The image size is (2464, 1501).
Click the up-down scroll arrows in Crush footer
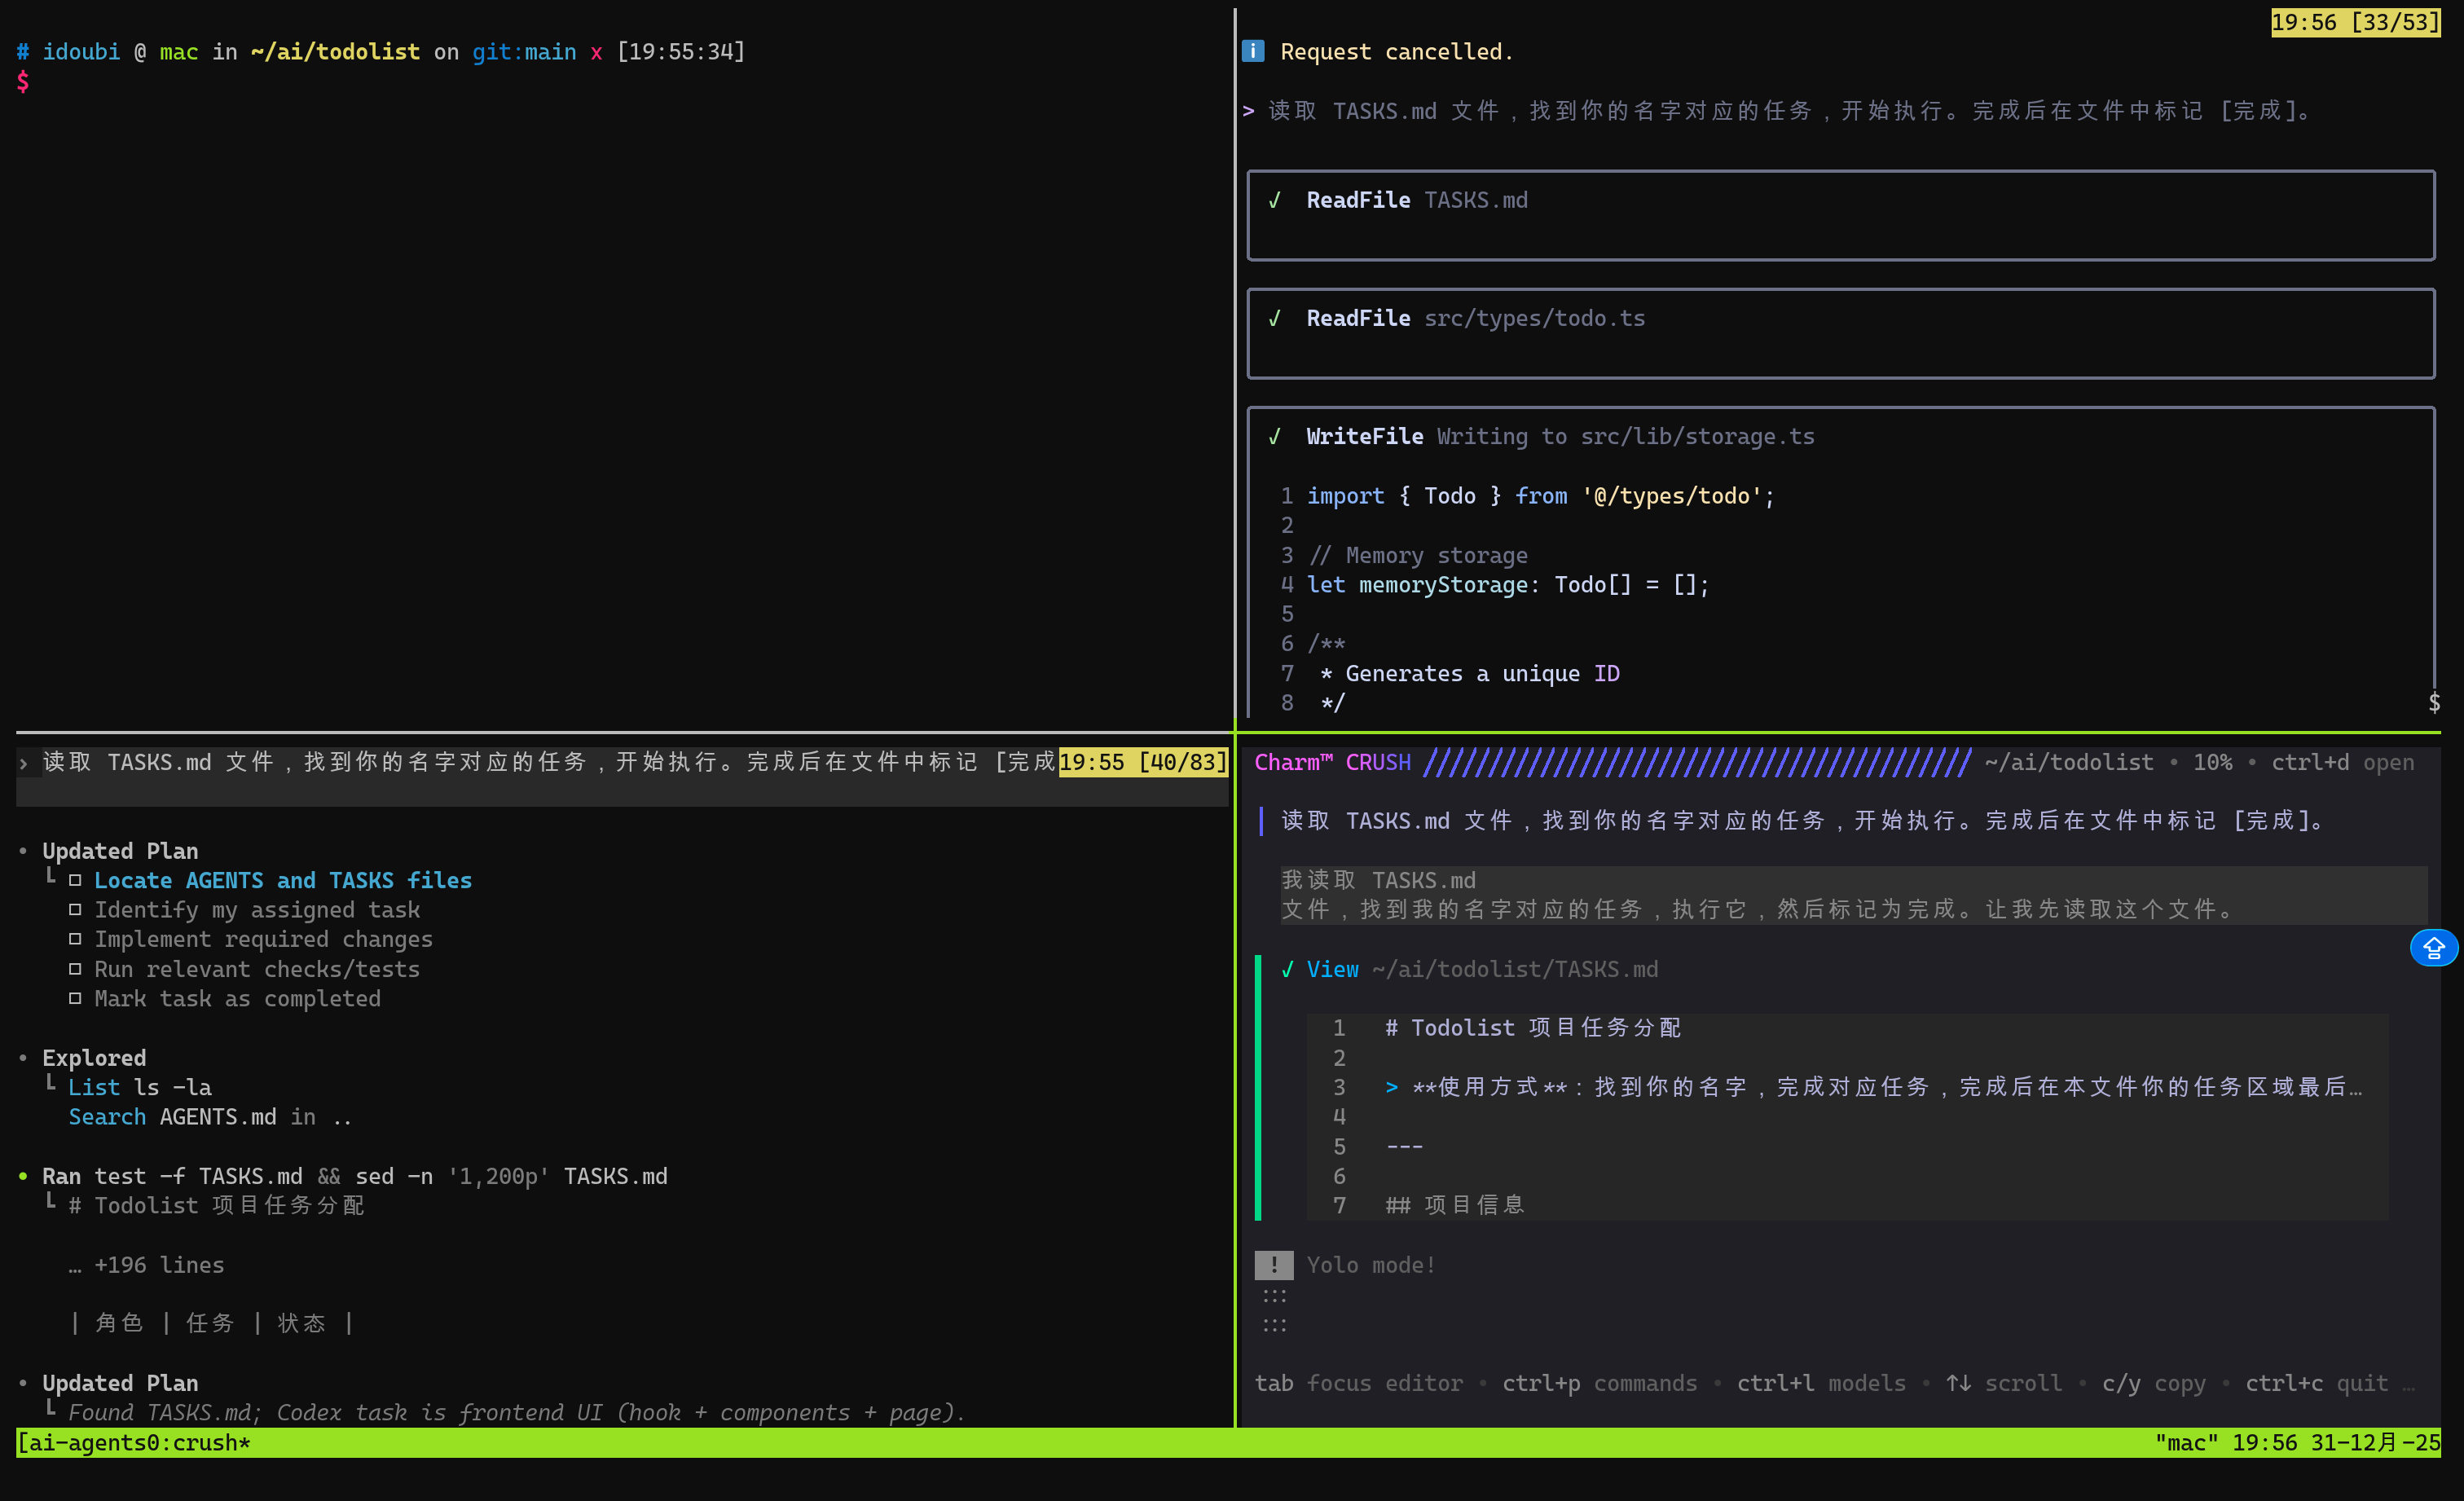tap(1958, 1383)
